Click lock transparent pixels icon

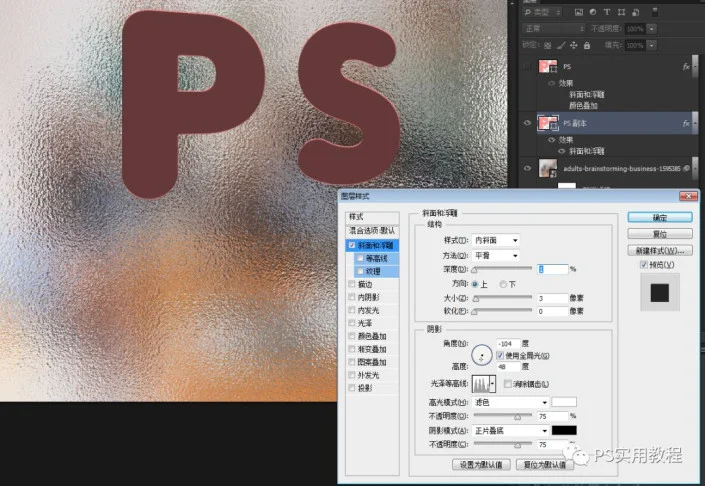click(547, 45)
